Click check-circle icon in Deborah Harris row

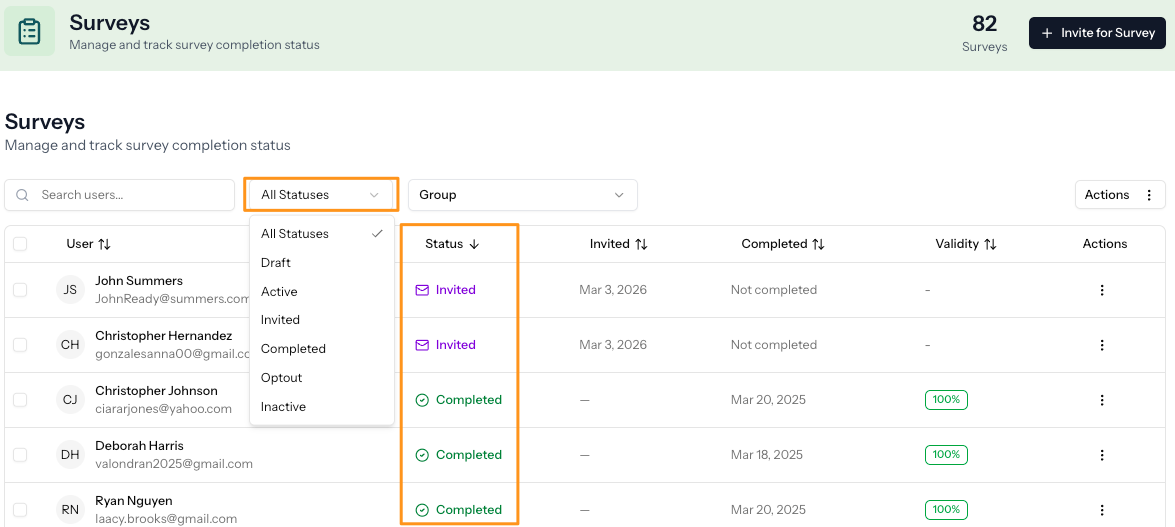422,455
